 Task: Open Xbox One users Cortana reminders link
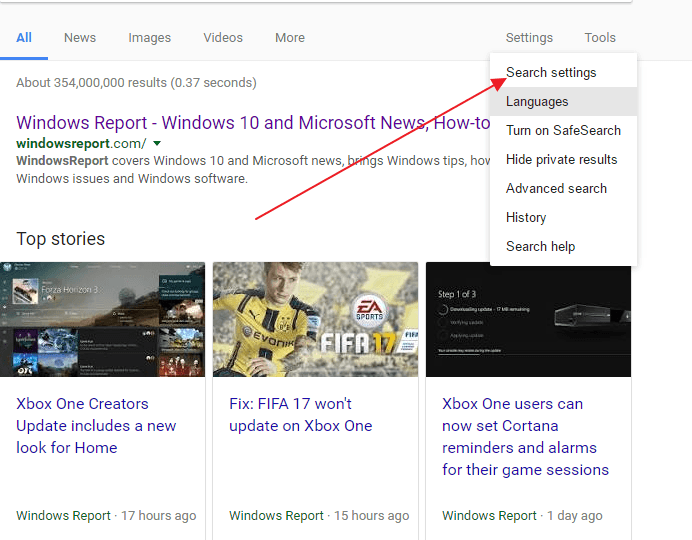pyautogui.click(x=525, y=437)
